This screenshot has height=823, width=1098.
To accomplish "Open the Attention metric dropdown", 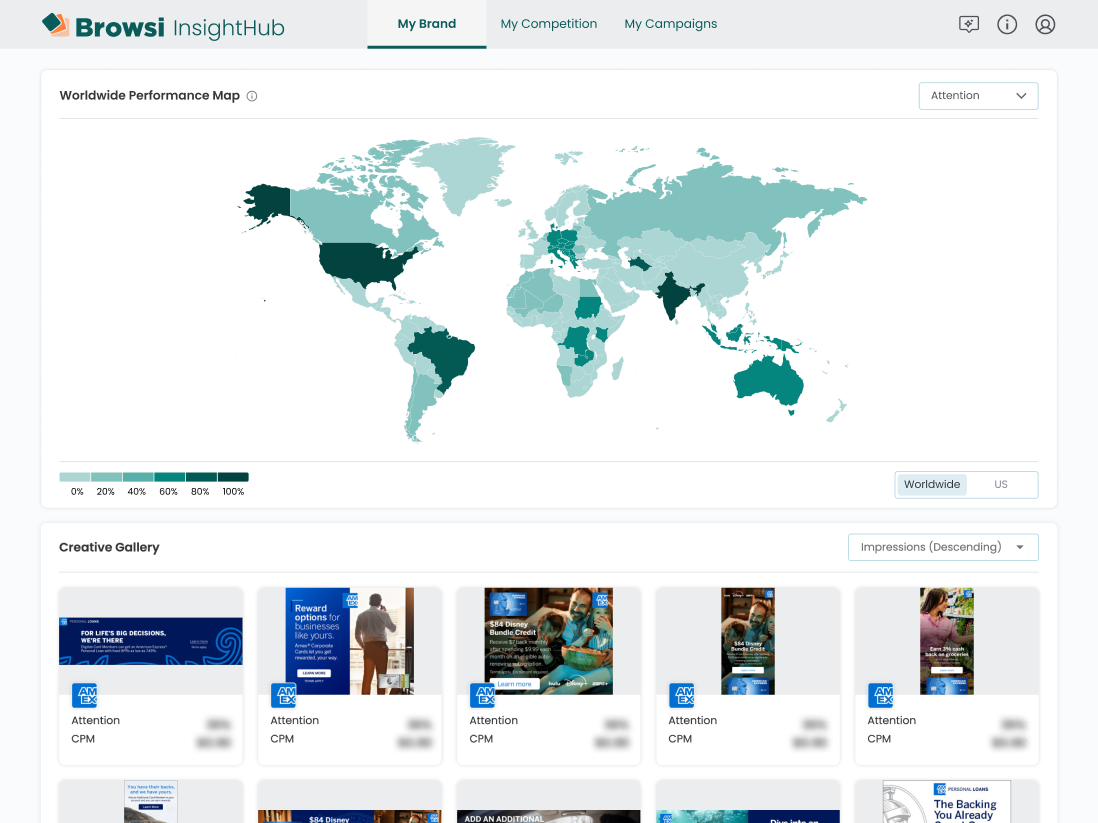I will pos(978,96).
